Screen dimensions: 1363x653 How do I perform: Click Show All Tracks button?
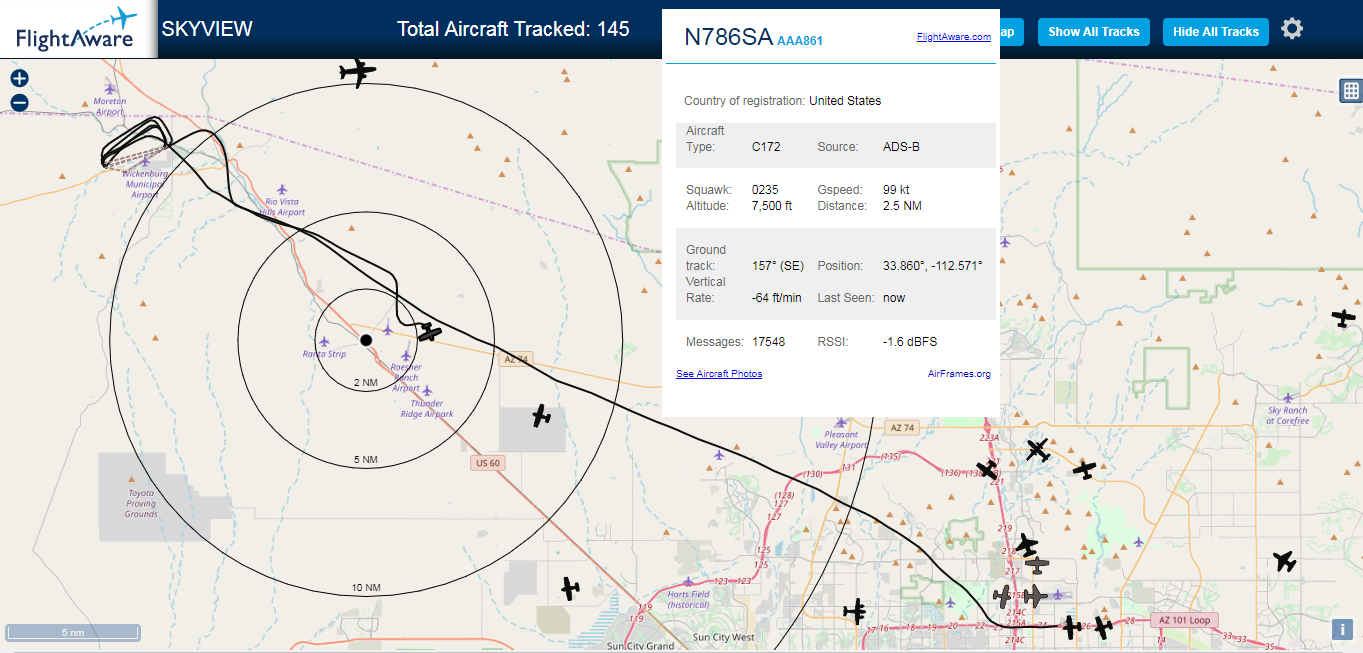pos(1094,32)
